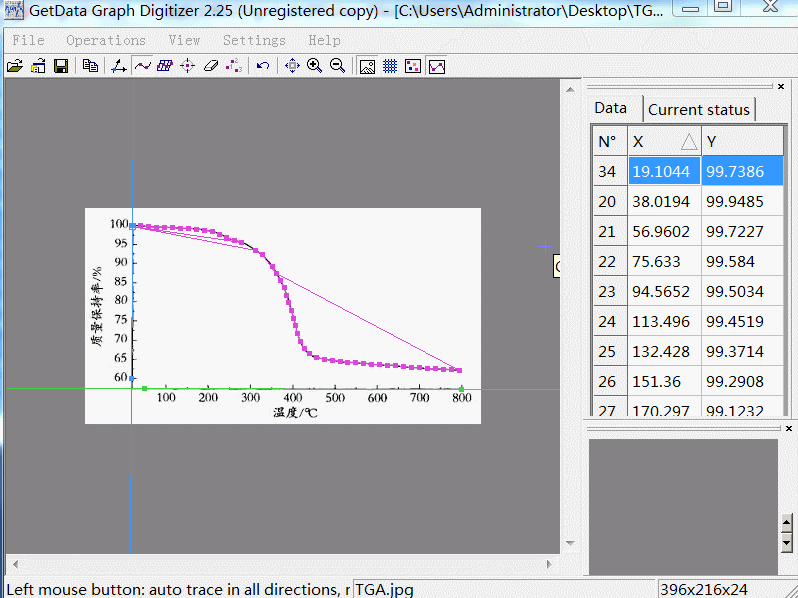
Task: Click the Open image folder icon
Action: coord(14,66)
